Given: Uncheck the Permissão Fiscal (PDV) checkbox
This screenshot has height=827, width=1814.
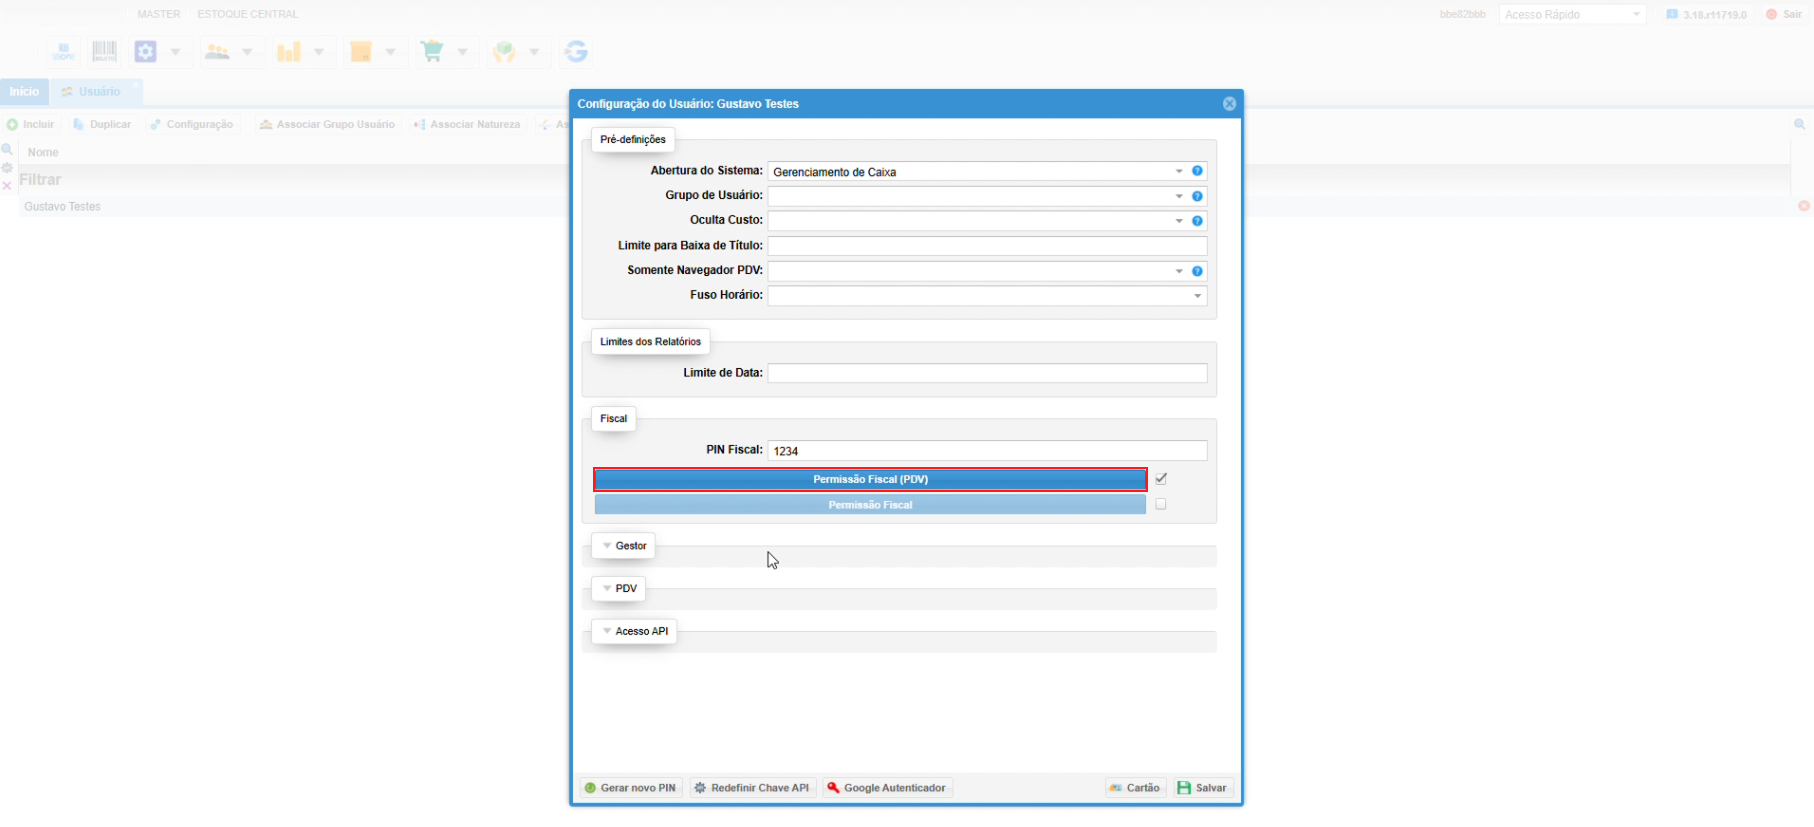Looking at the screenshot, I should point(1161,479).
